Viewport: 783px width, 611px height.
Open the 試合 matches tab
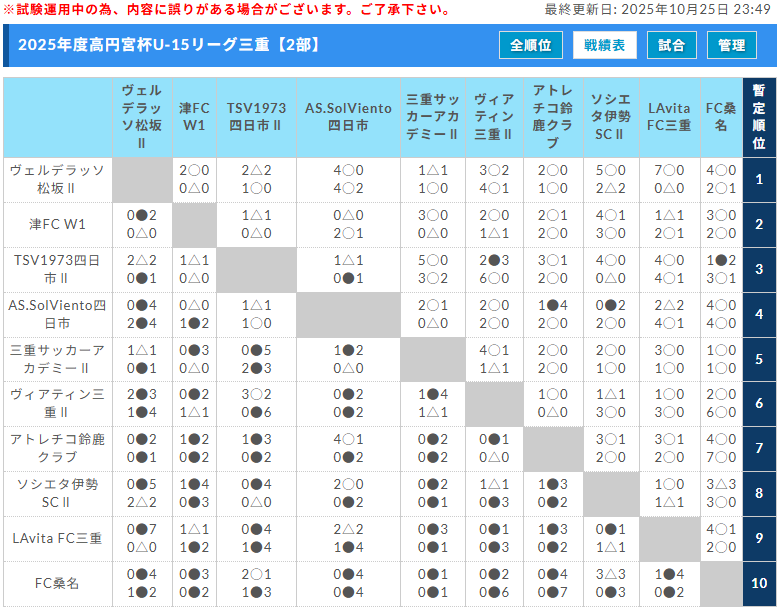[672, 45]
